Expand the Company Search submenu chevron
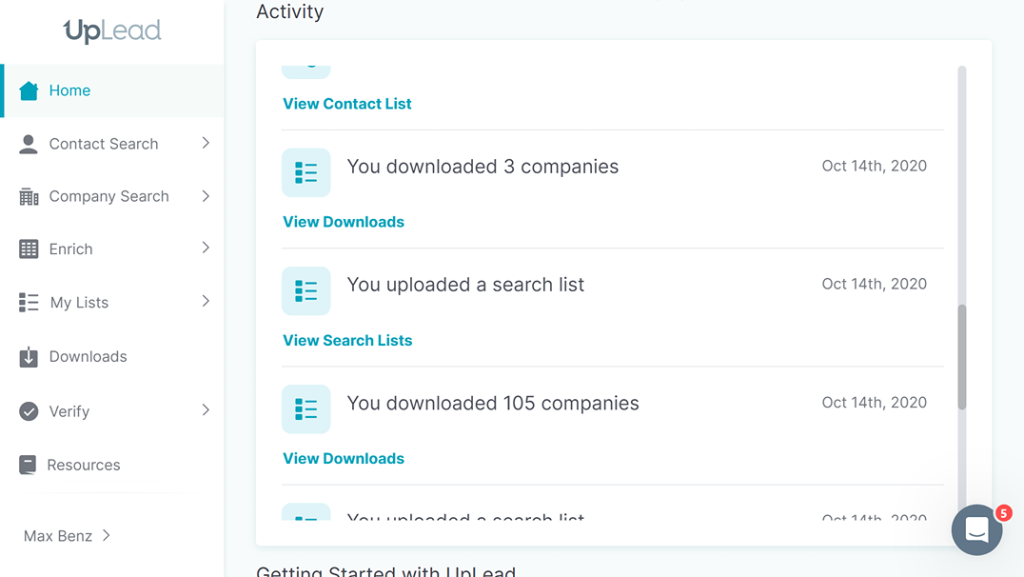 pos(205,196)
